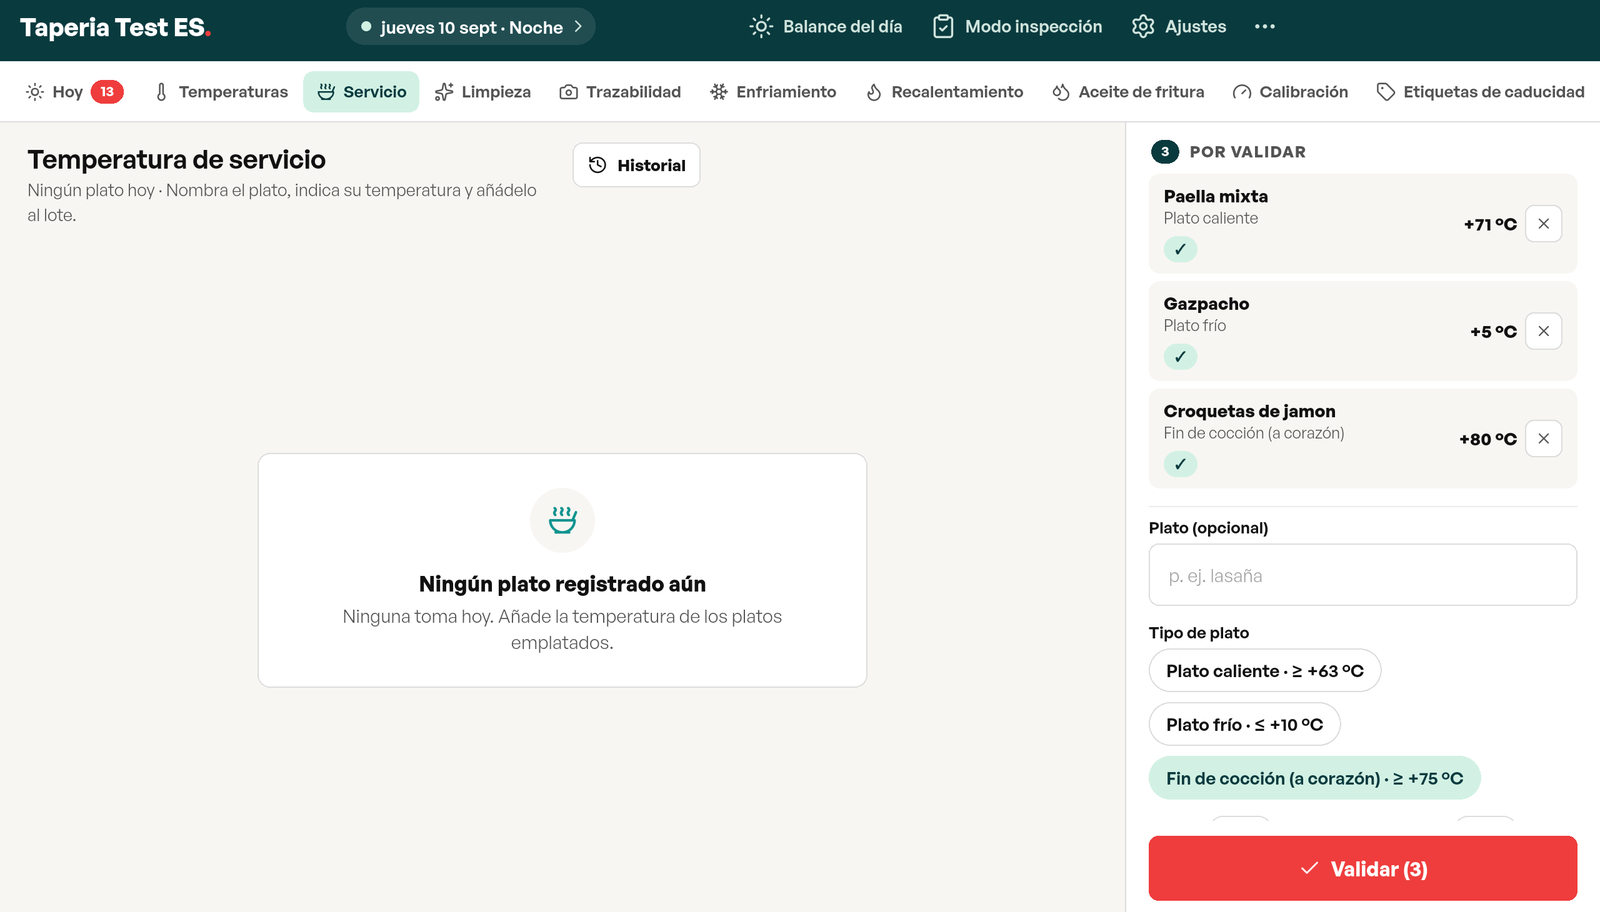The height and width of the screenshot is (912, 1600).
Task: Open the three-dots overflow menu
Action: tap(1265, 27)
